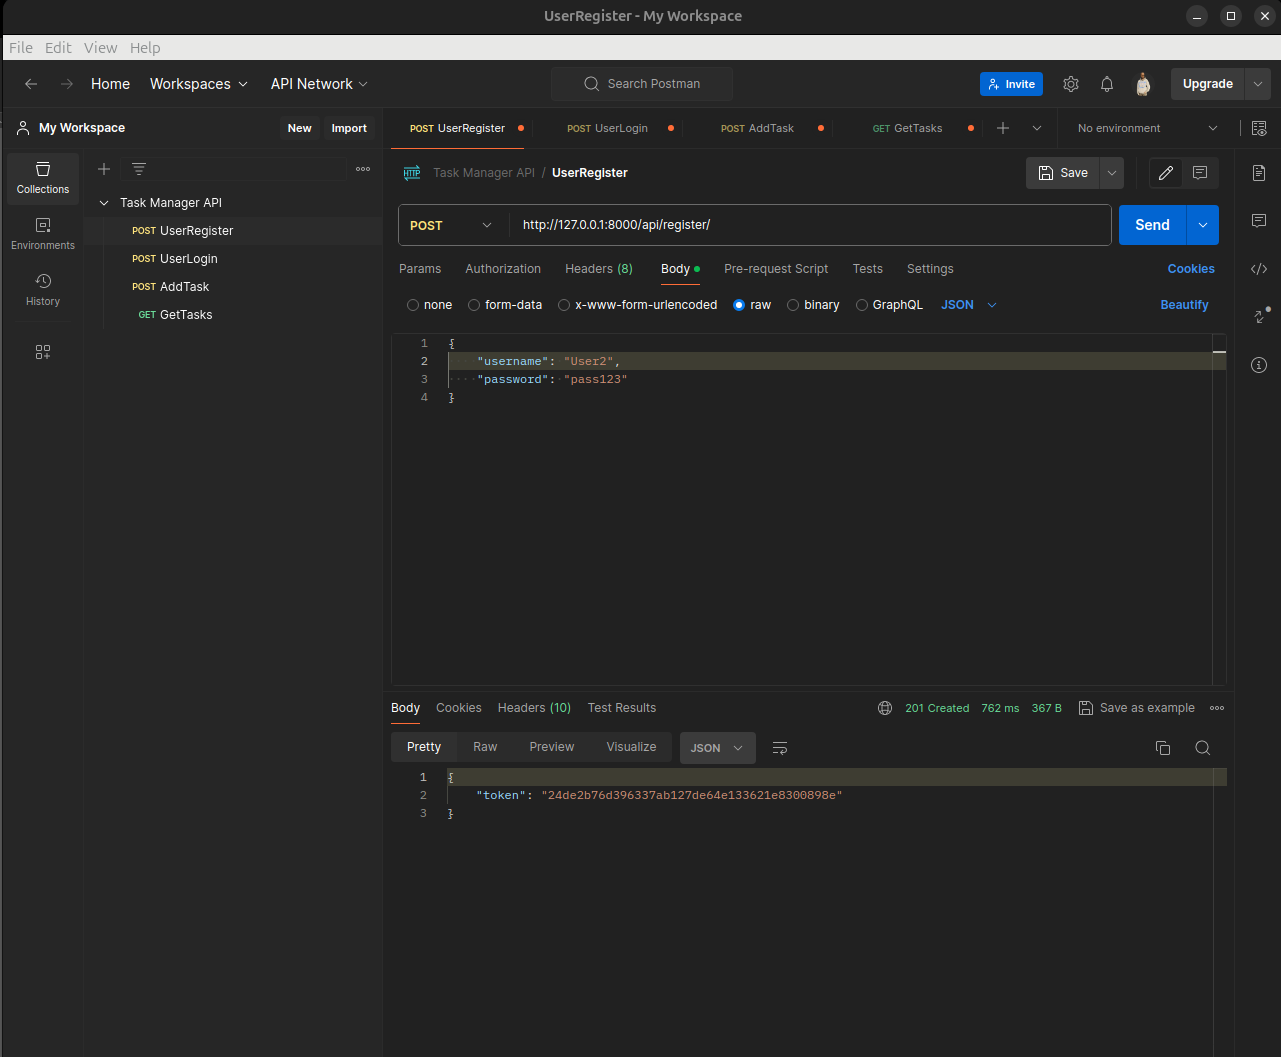The width and height of the screenshot is (1281, 1057).
Task: Open the Collections sidebar panel
Action: [43, 178]
